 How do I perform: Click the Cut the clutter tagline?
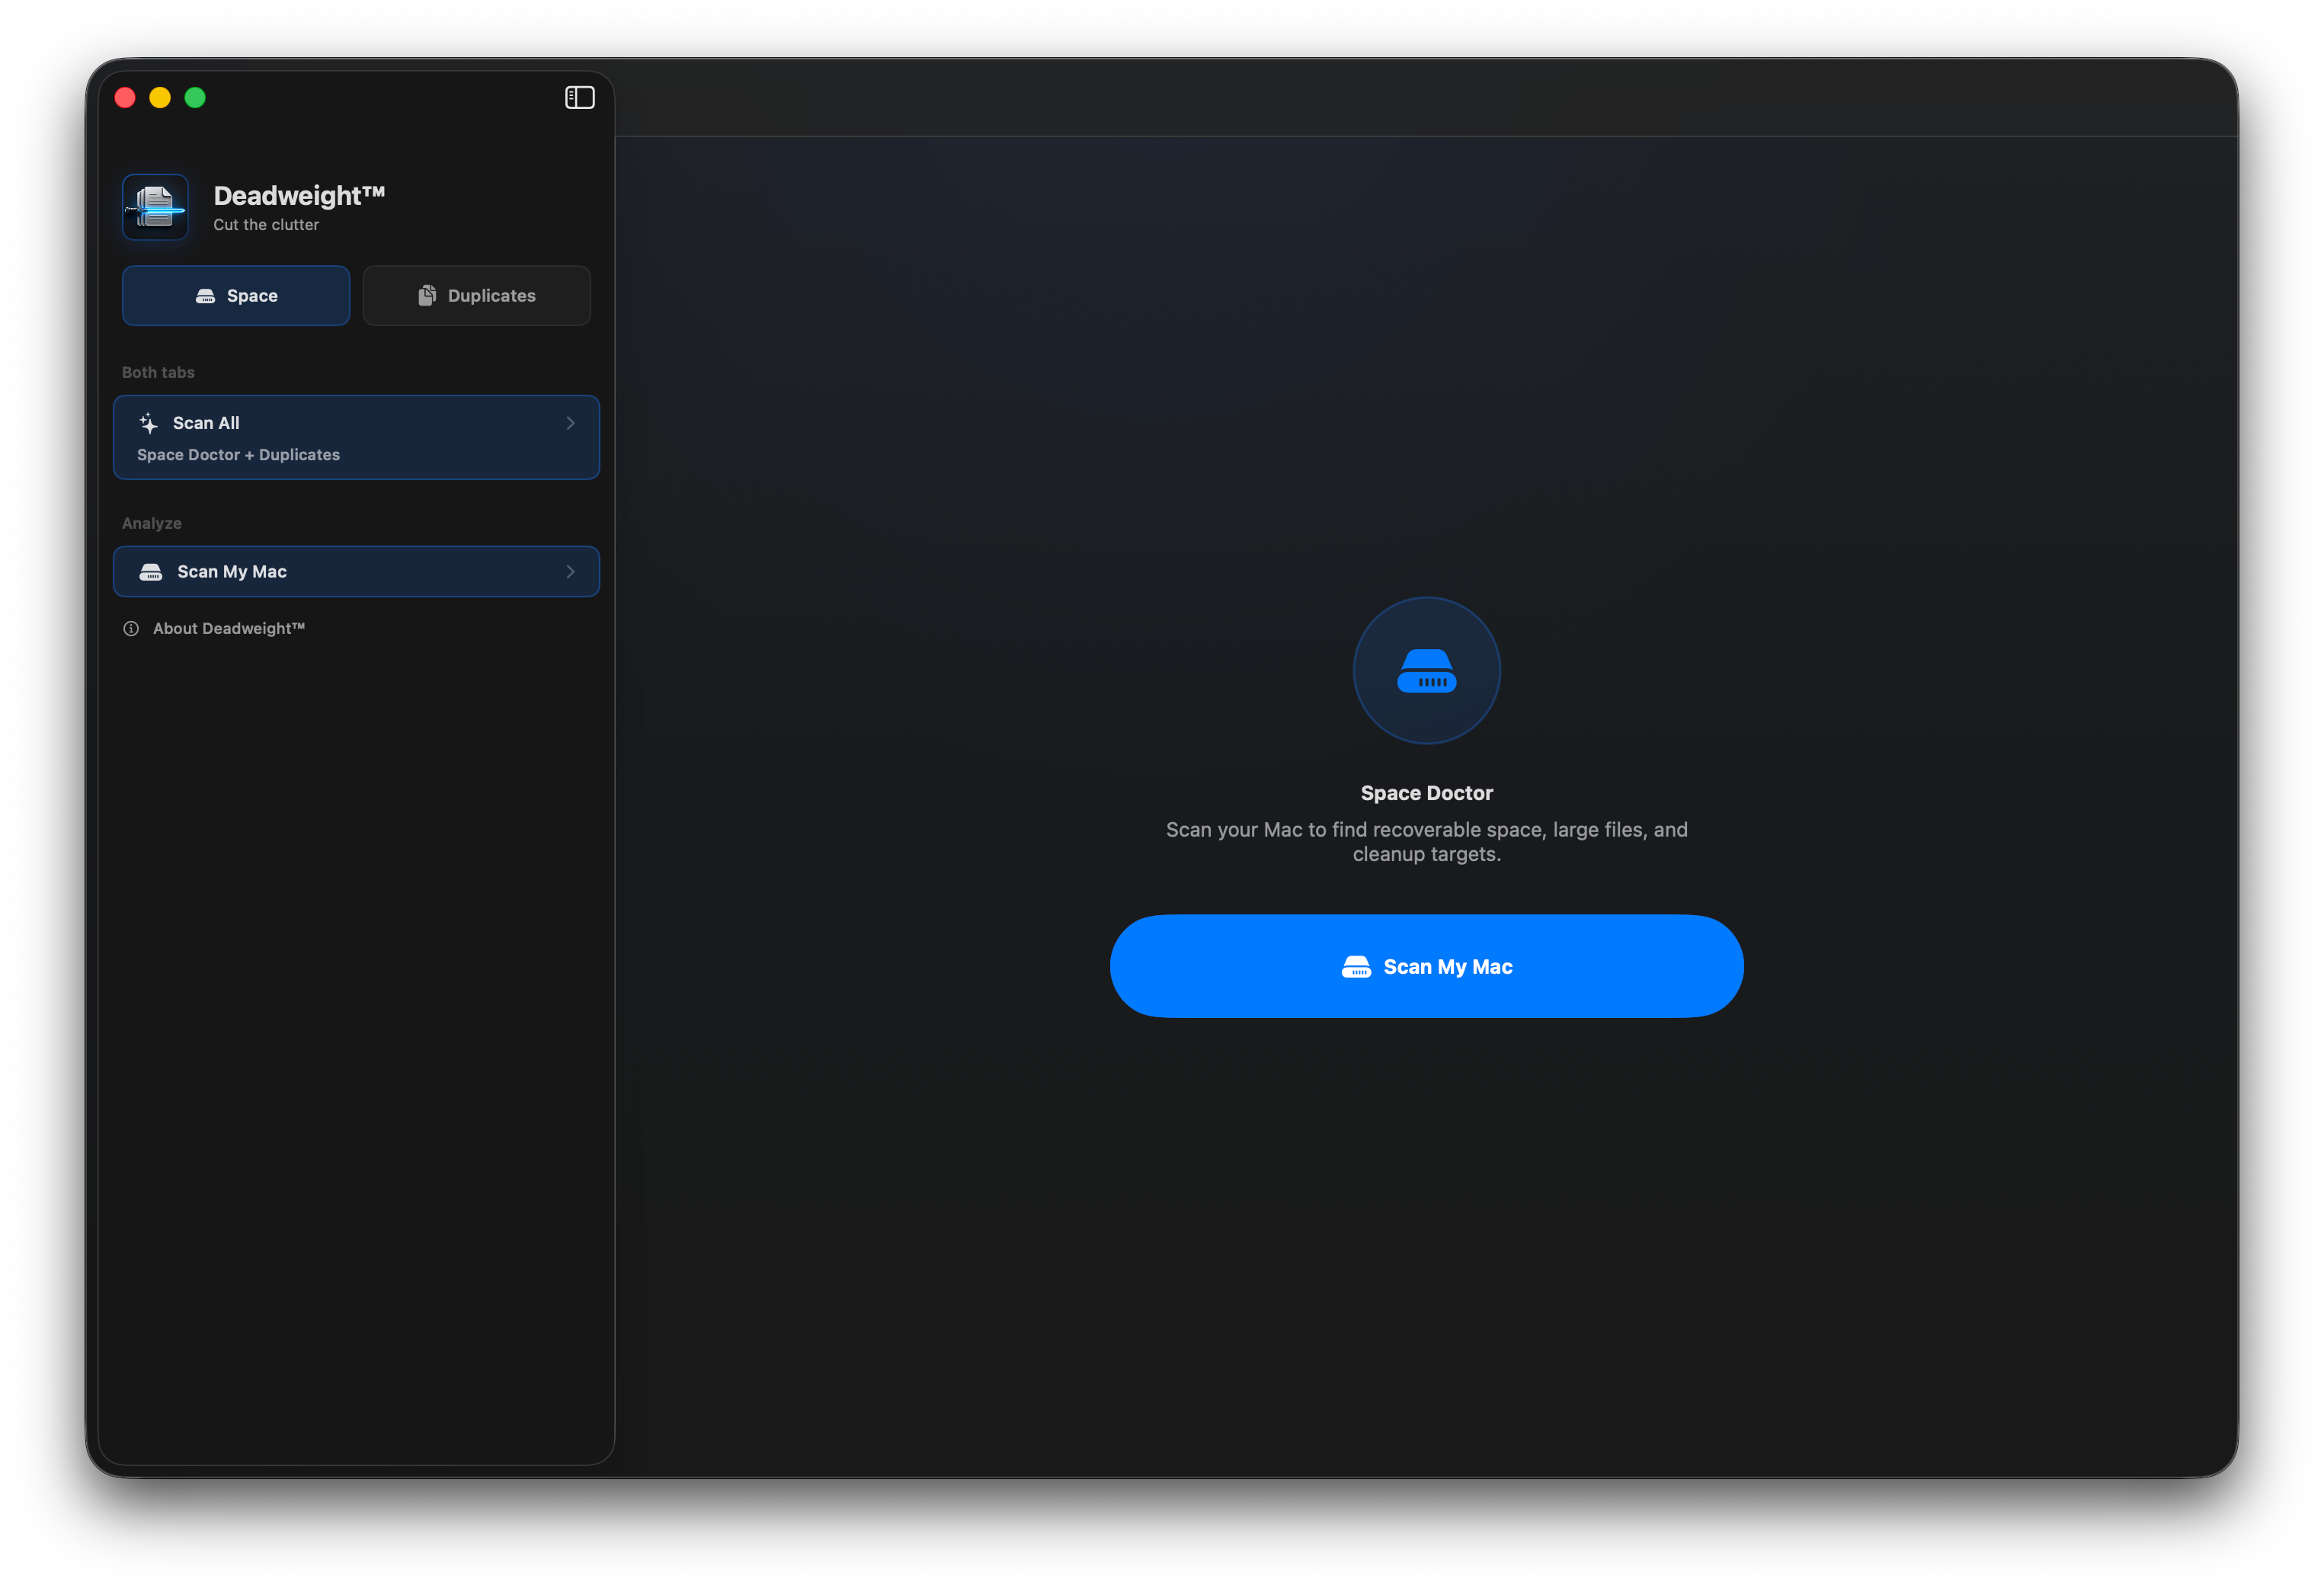[x=266, y=225]
